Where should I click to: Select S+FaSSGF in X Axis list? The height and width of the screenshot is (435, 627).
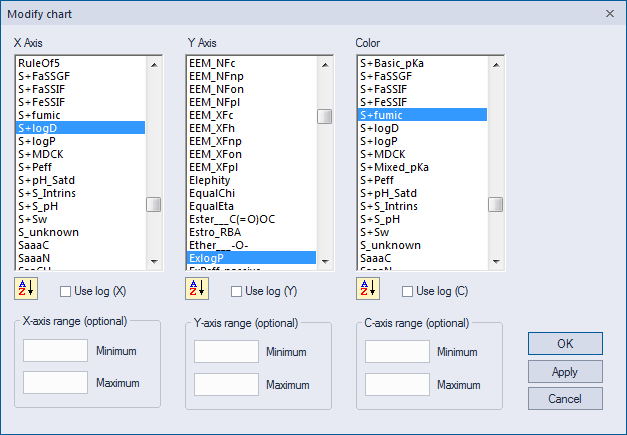pyautogui.click(x=80, y=76)
